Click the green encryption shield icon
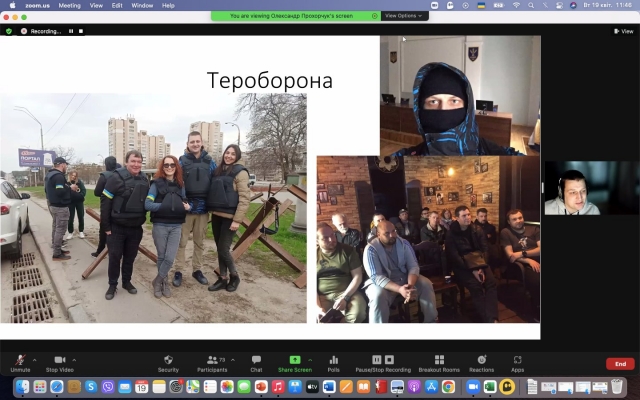The width and height of the screenshot is (640, 400). (x=9, y=31)
